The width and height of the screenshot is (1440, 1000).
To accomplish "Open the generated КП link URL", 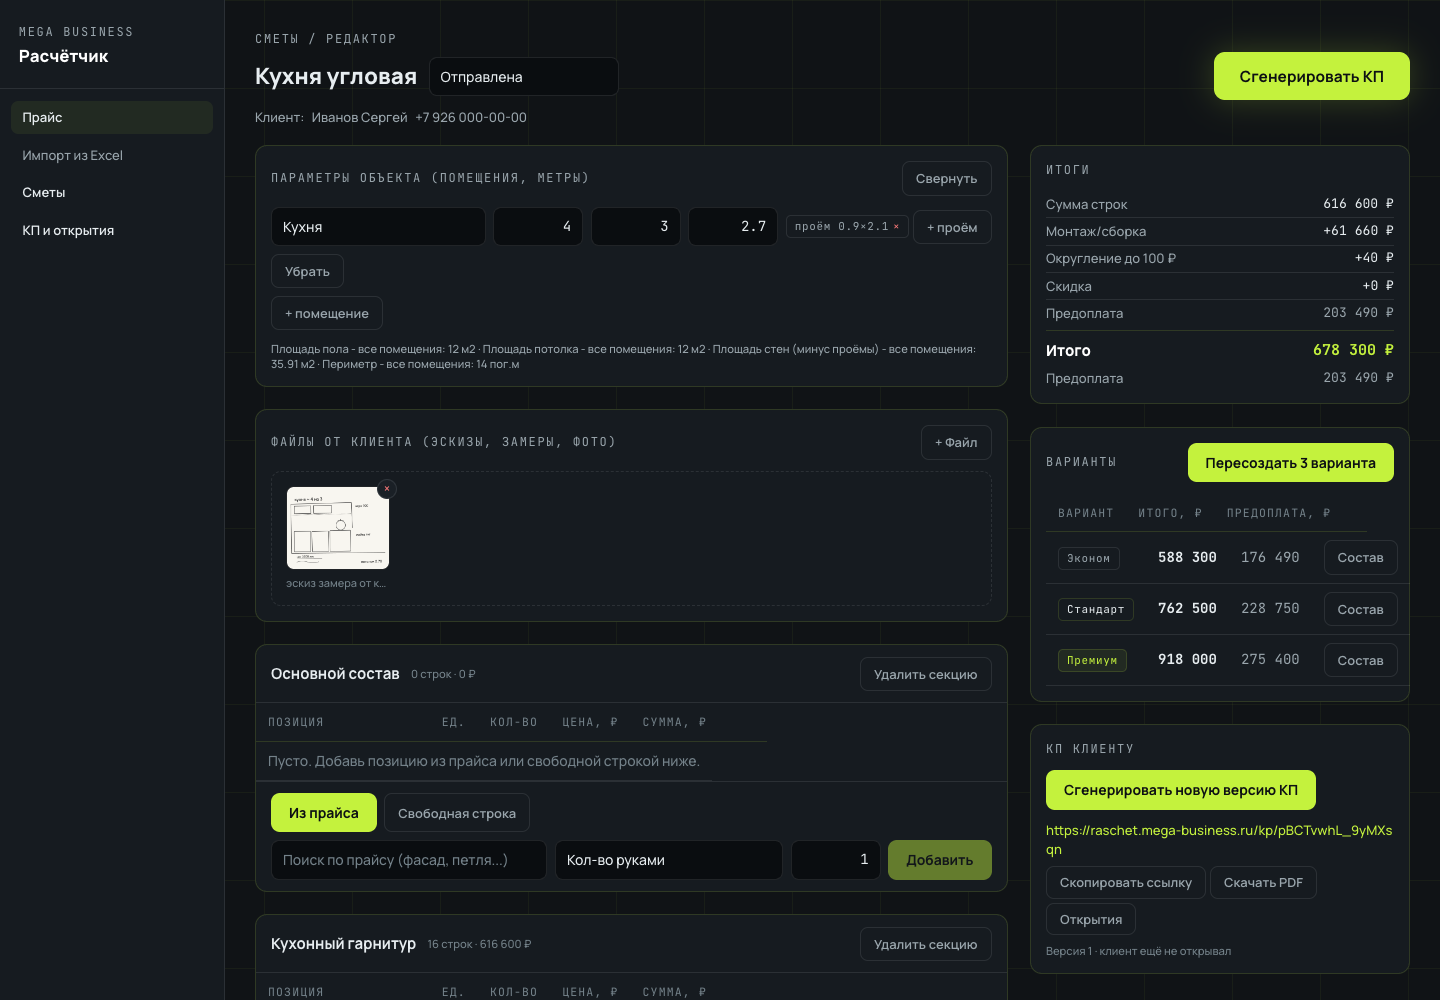I will [1219, 840].
